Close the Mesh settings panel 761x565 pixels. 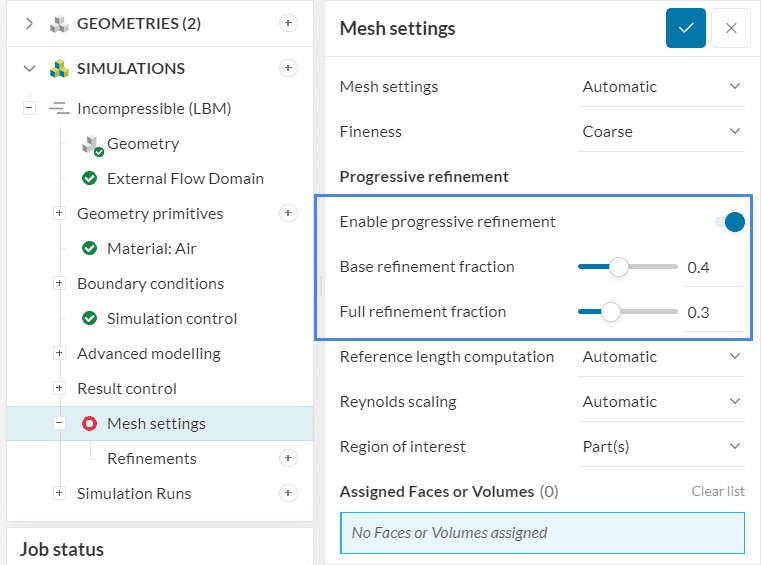tap(731, 28)
